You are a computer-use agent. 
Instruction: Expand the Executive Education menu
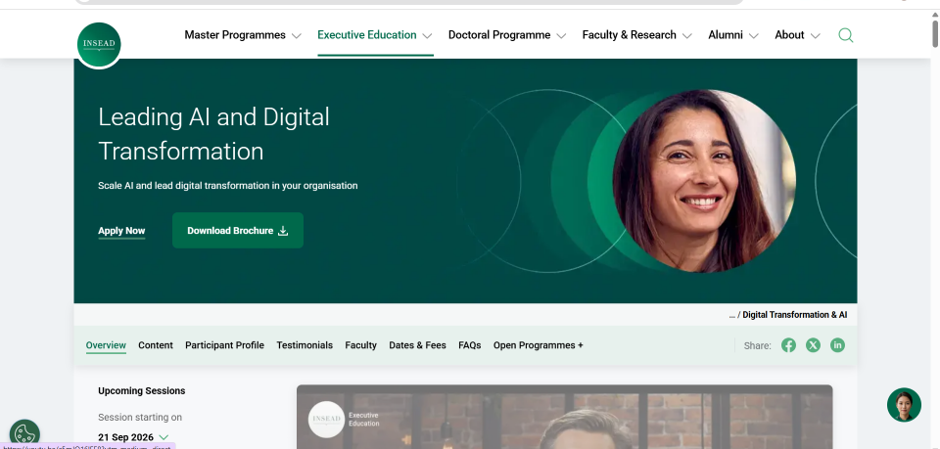[x=375, y=35]
